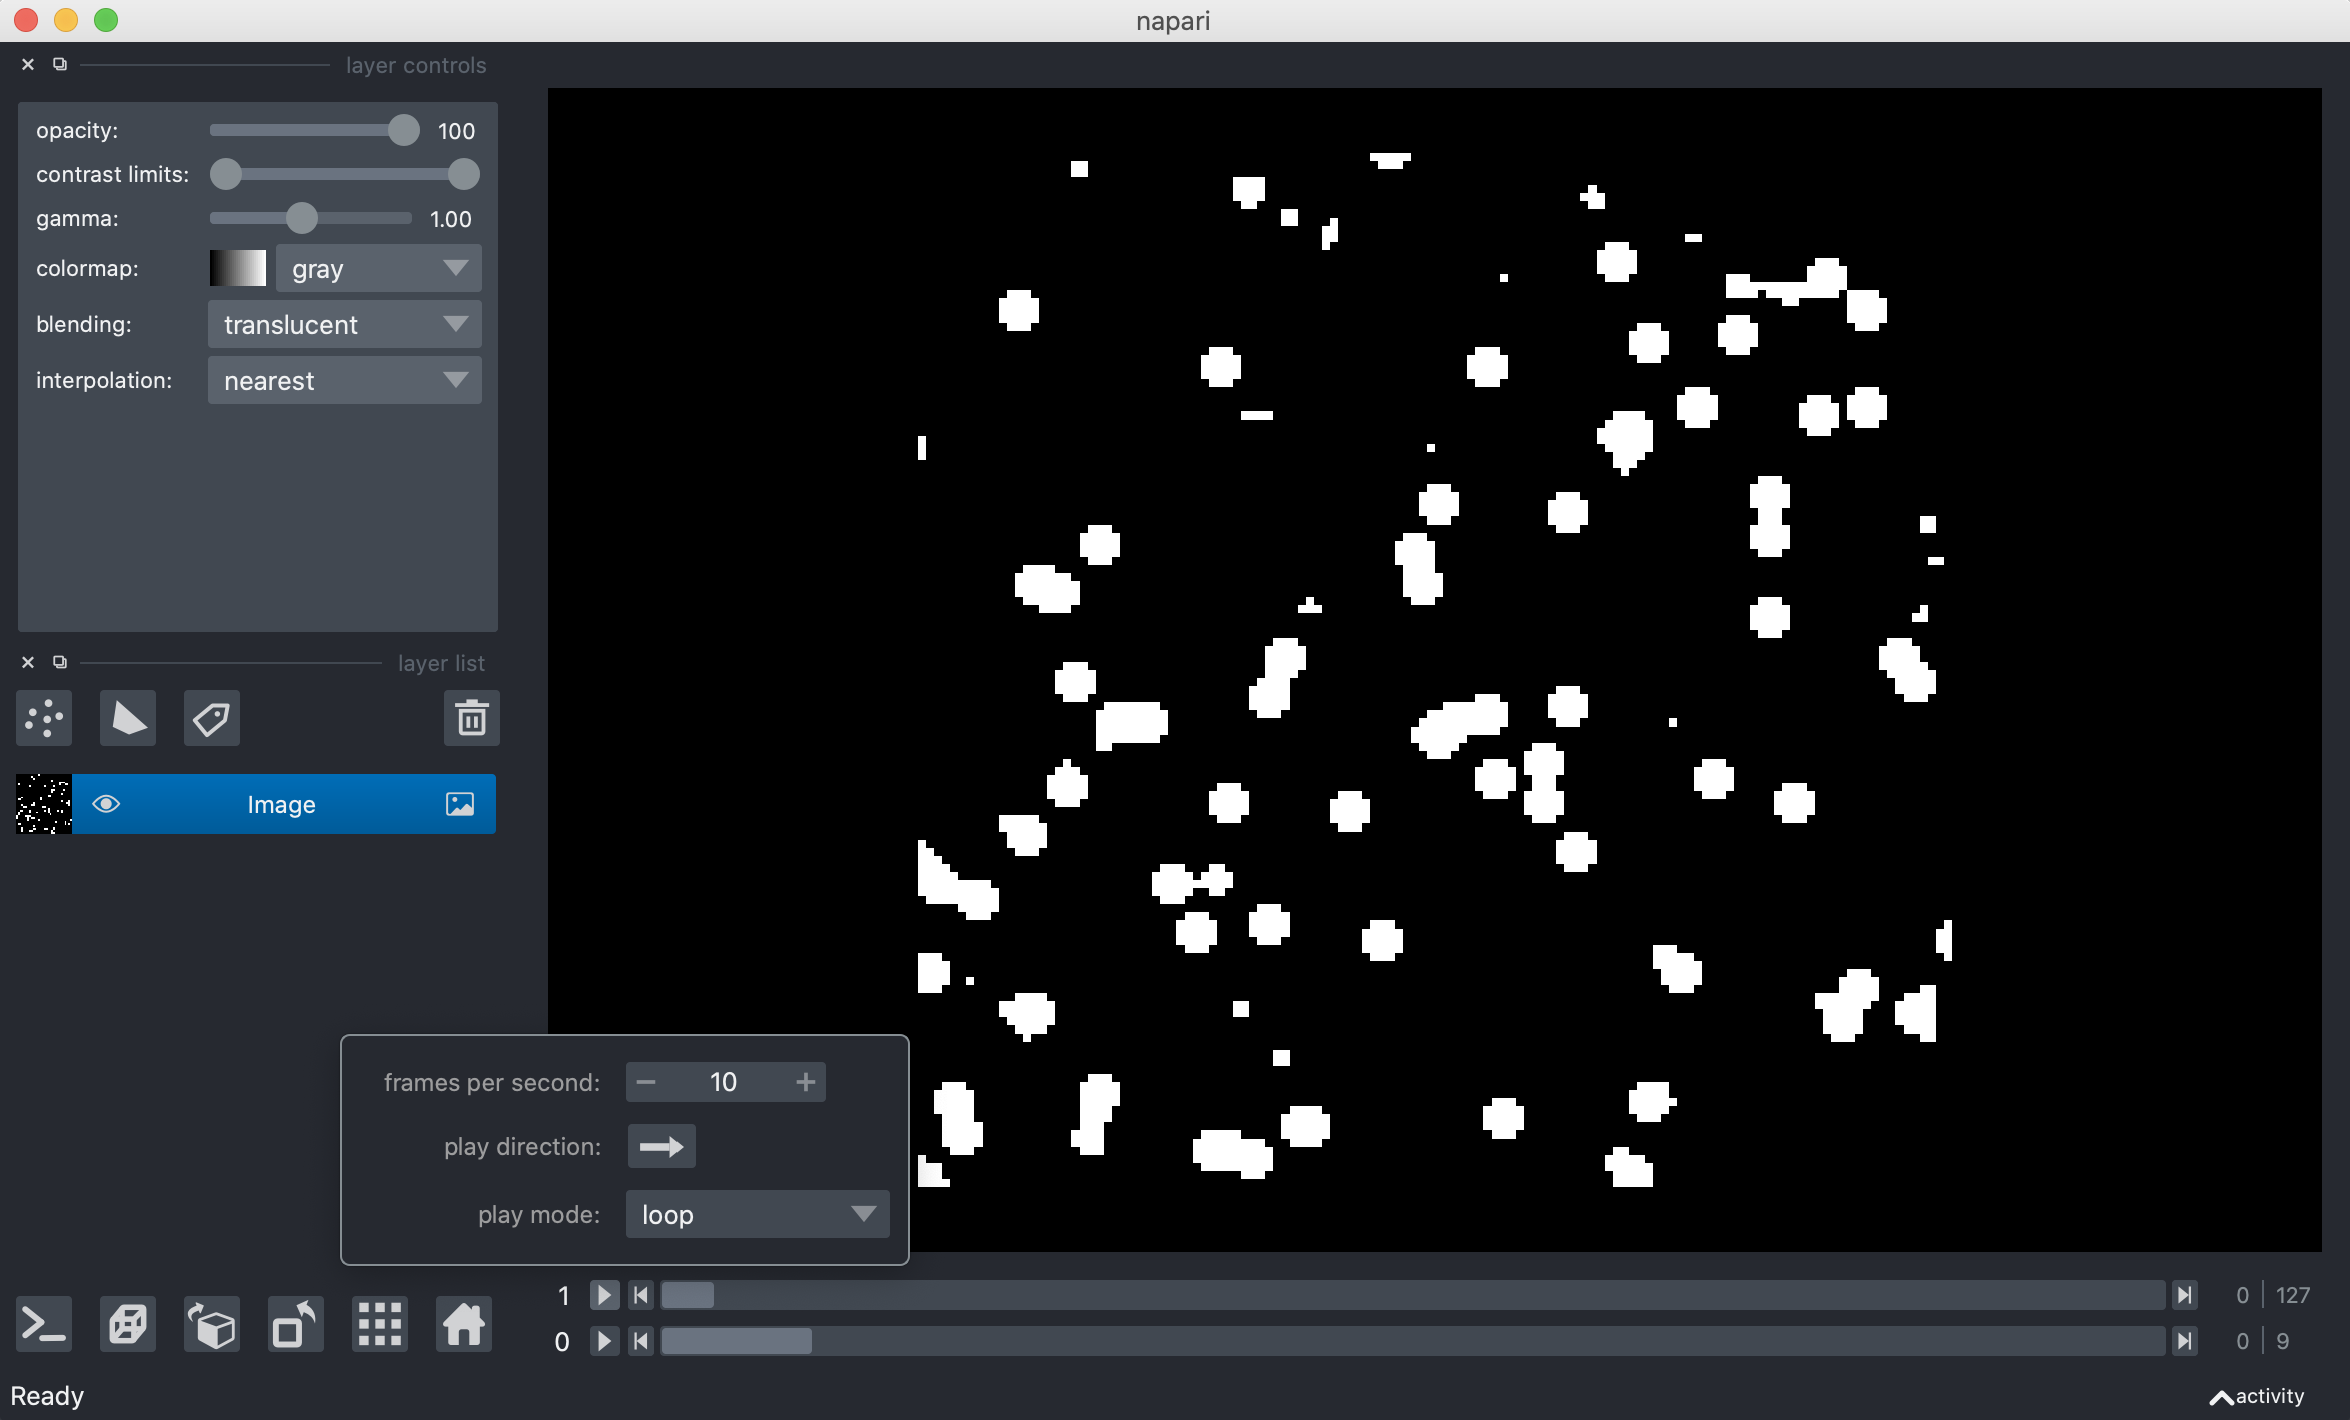Click the contrast limits lower handle

click(x=226, y=174)
